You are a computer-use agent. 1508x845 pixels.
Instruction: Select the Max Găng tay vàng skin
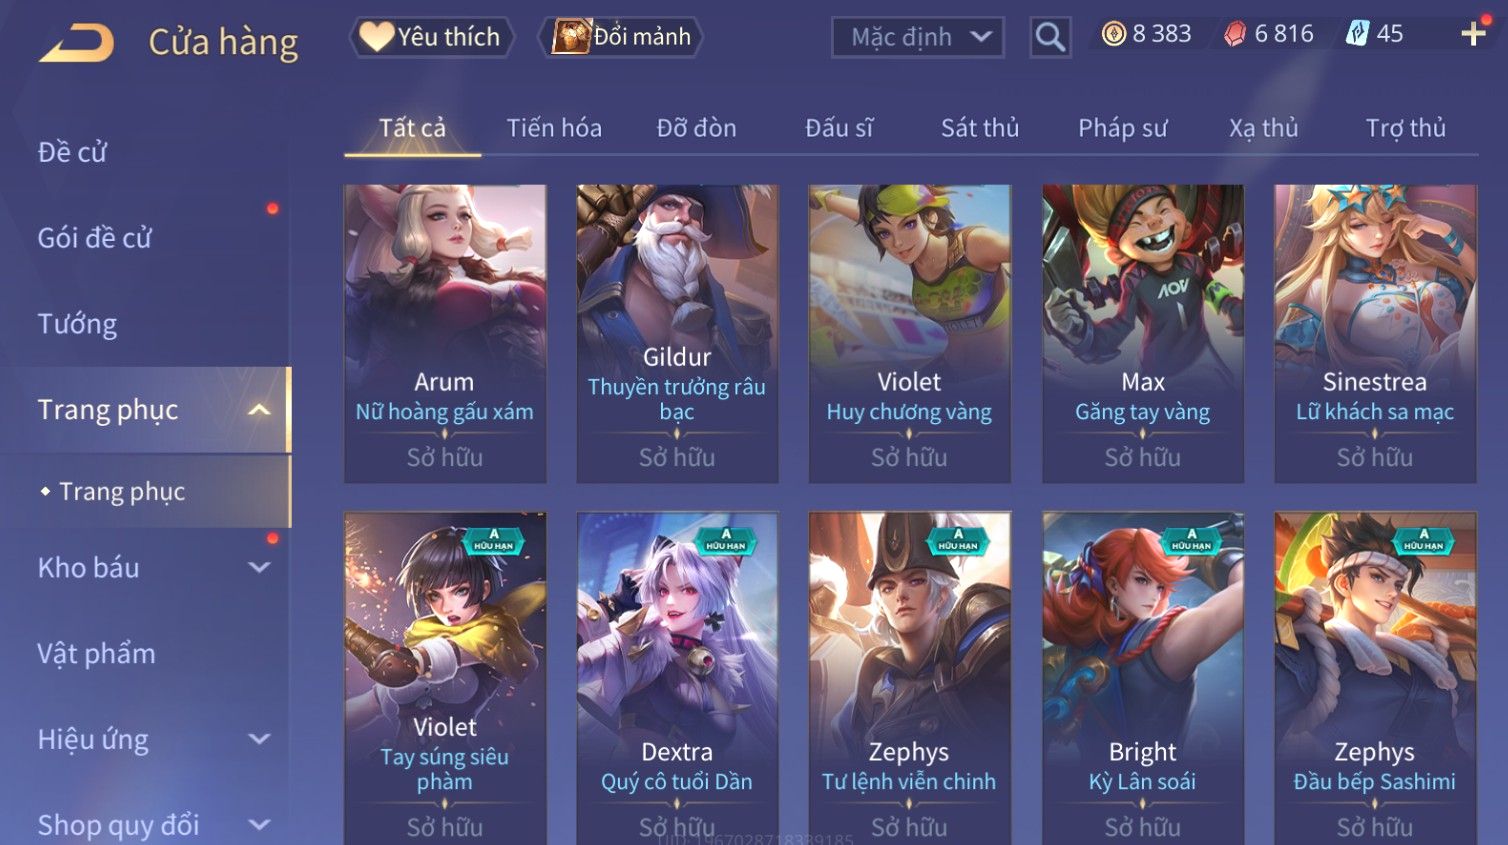[1143, 333]
